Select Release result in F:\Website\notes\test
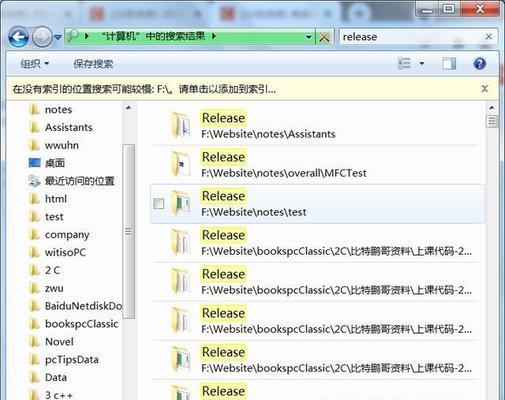 317,204
